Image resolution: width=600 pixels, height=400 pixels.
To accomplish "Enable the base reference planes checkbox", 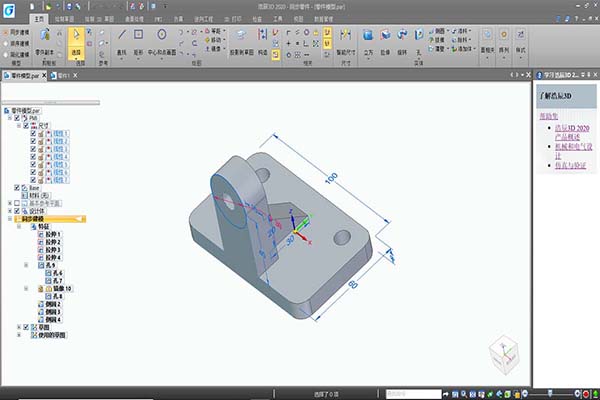I will pyautogui.click(x=17, y=203).
